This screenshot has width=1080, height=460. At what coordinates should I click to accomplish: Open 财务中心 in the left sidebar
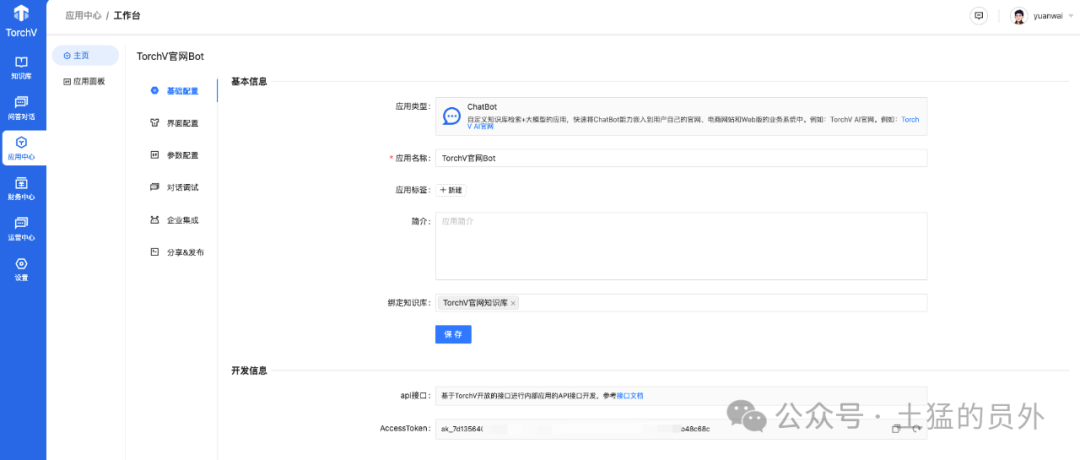pos(21,189)
